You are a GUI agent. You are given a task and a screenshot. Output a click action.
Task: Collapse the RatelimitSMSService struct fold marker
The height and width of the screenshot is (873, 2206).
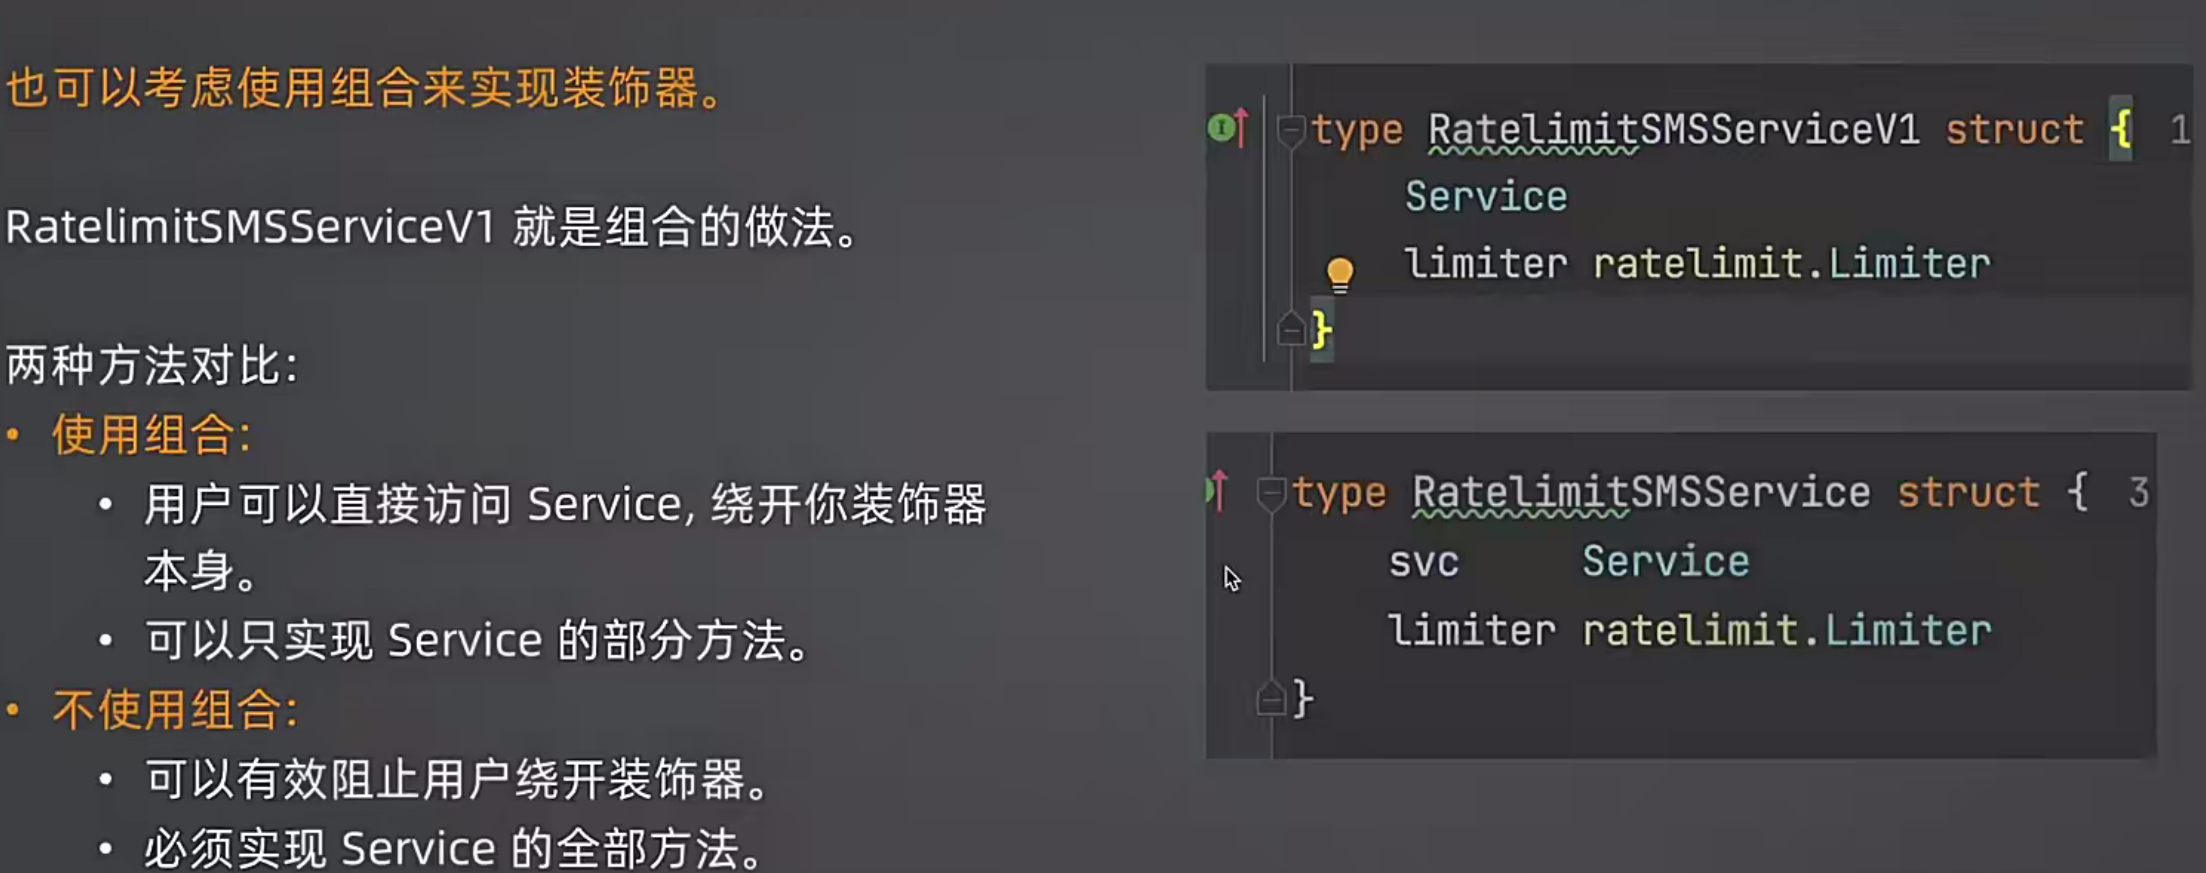(x=1270, y=493)
